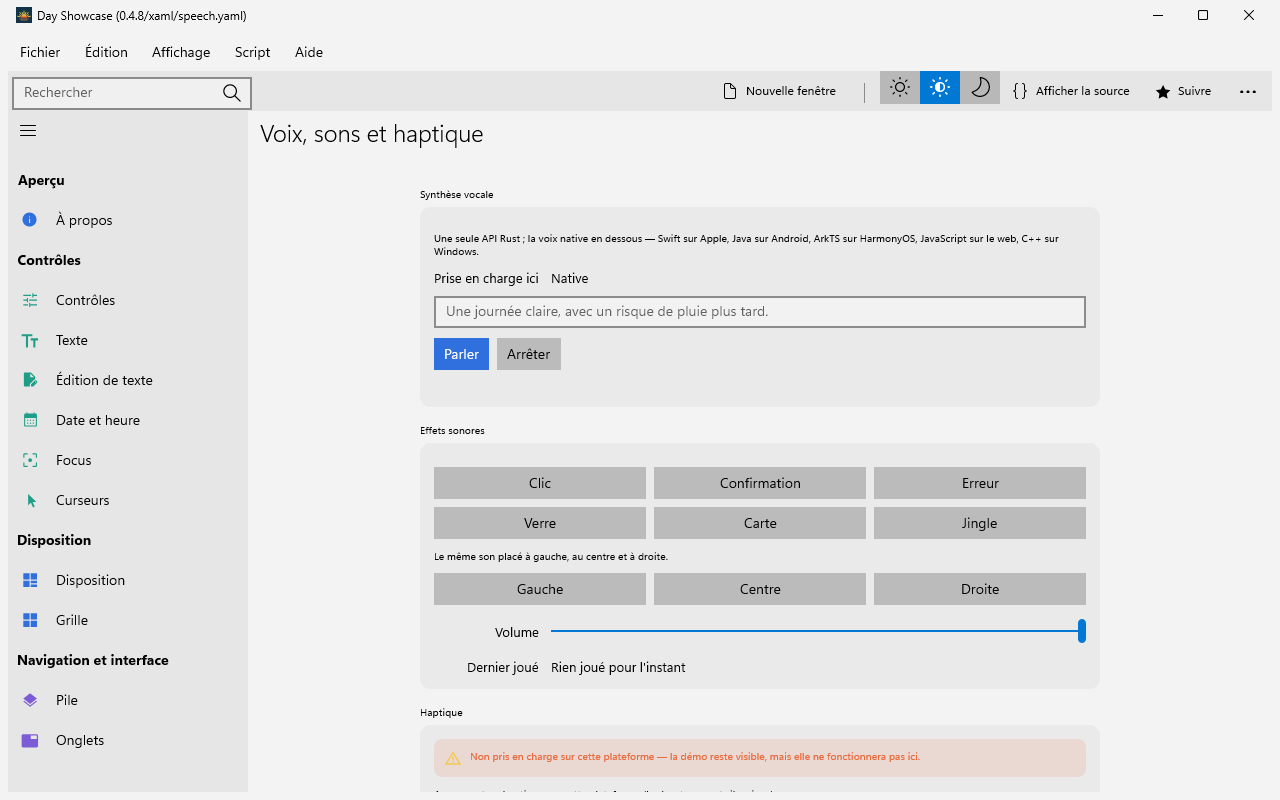Open the Pile layers icon
Viewport: 1280px width, 800px height.
click(x=30, y=700)
